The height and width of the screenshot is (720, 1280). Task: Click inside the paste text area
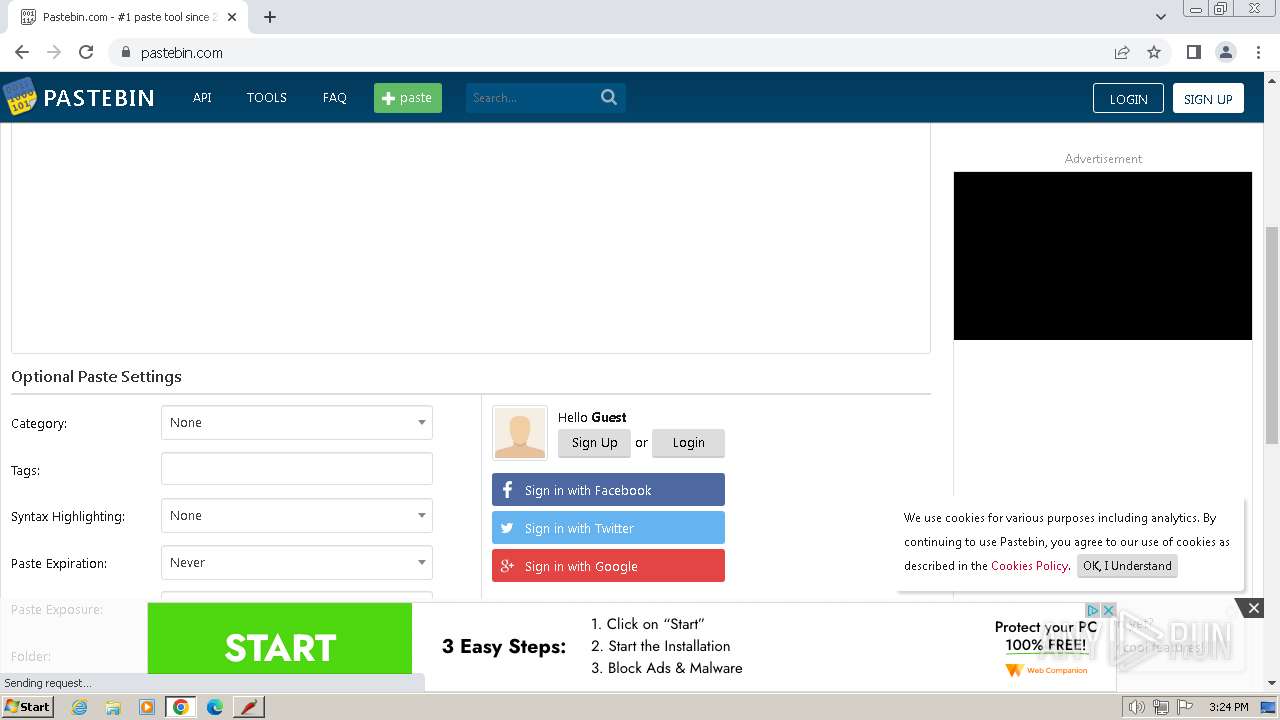(471, 238)
